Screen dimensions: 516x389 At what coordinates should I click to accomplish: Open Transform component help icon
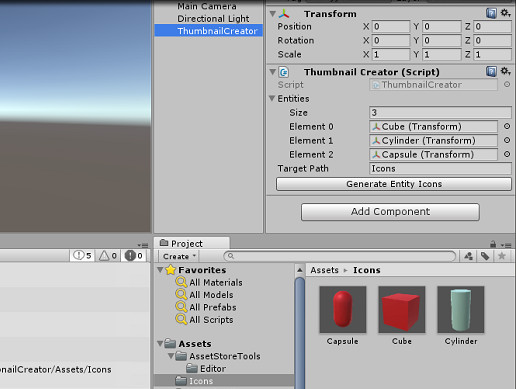tap(491, 13)
